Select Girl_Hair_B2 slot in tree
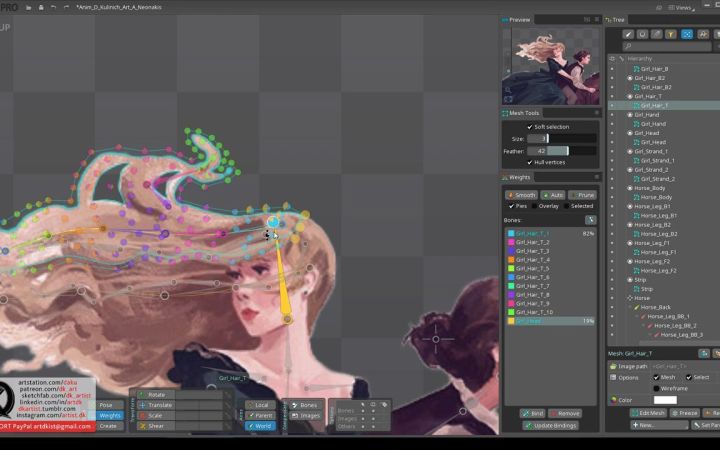Screen dimensions: 720x450 [649, 78]
